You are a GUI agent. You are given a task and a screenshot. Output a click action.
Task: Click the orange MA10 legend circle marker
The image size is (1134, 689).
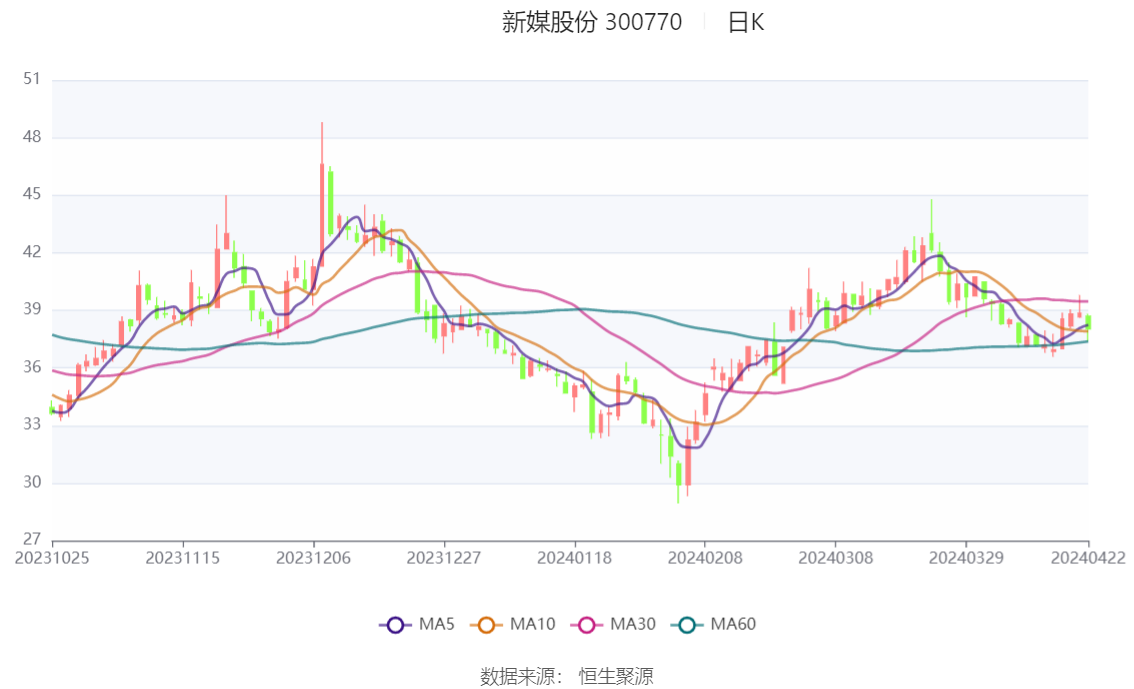(x=487, y=625)
